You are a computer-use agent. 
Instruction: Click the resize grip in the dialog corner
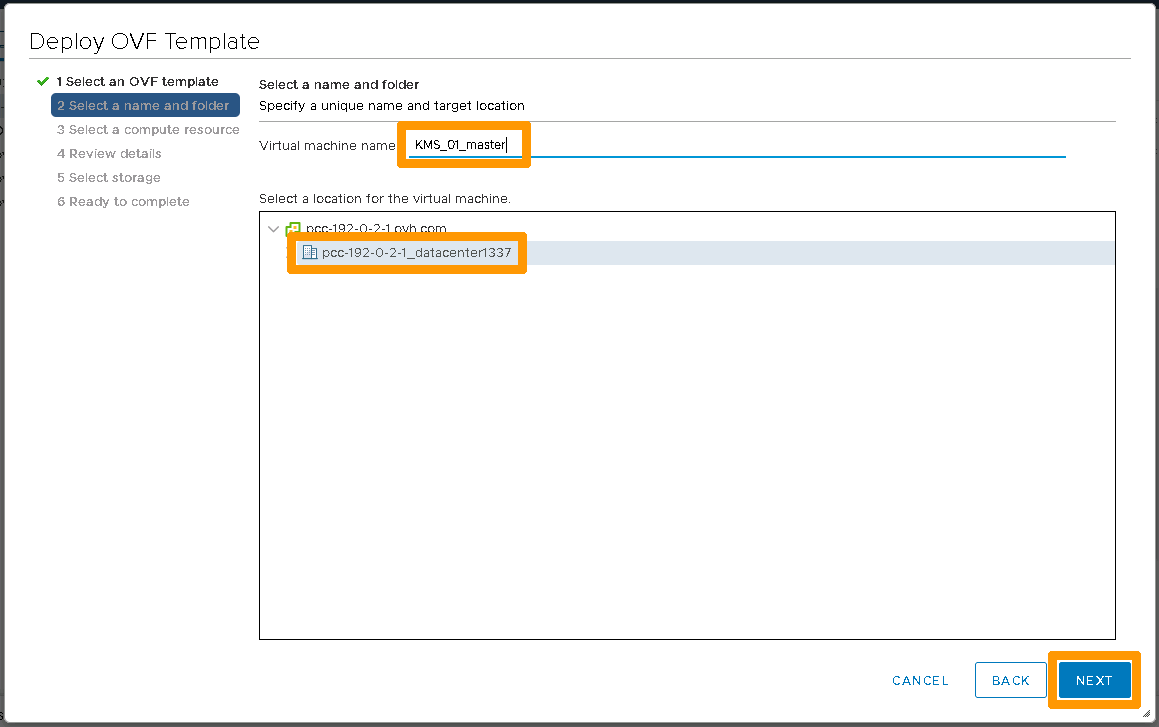point(1146,714)
